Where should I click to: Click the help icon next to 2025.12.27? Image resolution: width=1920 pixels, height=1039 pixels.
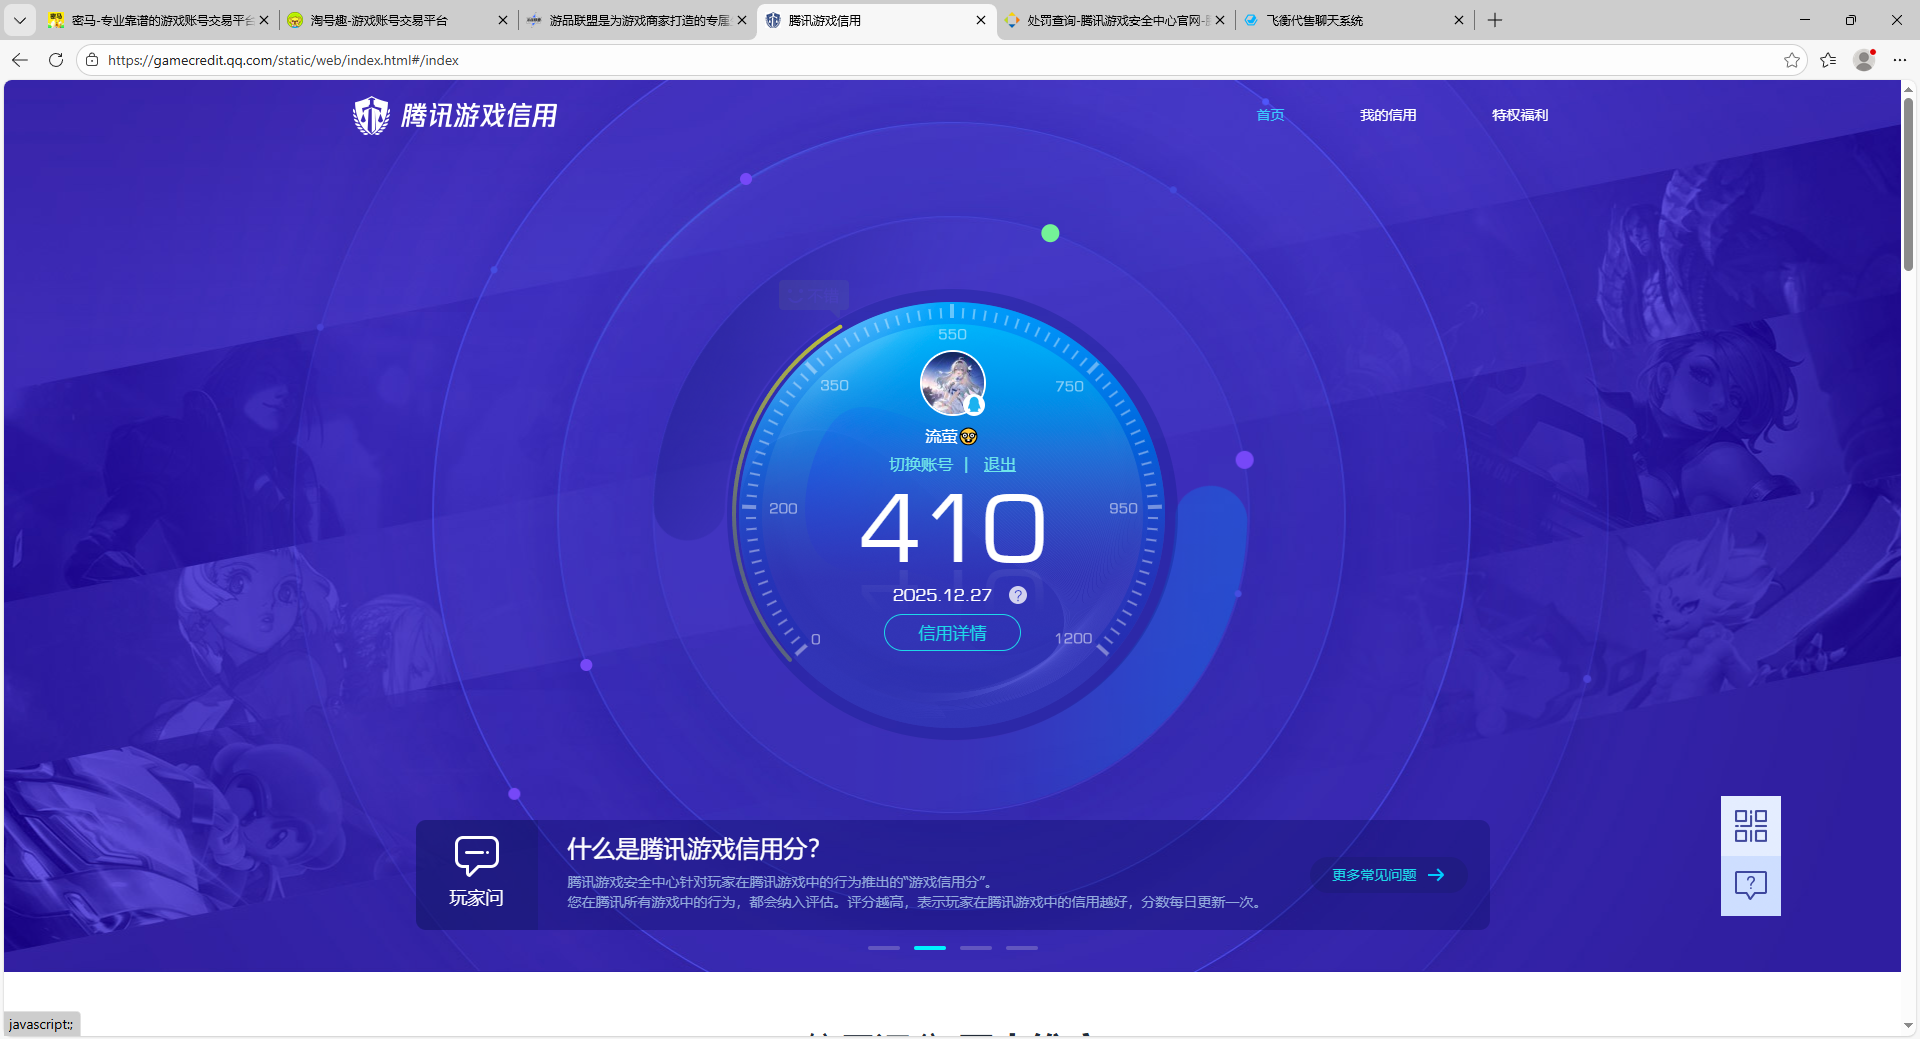tap(1018, 595)
